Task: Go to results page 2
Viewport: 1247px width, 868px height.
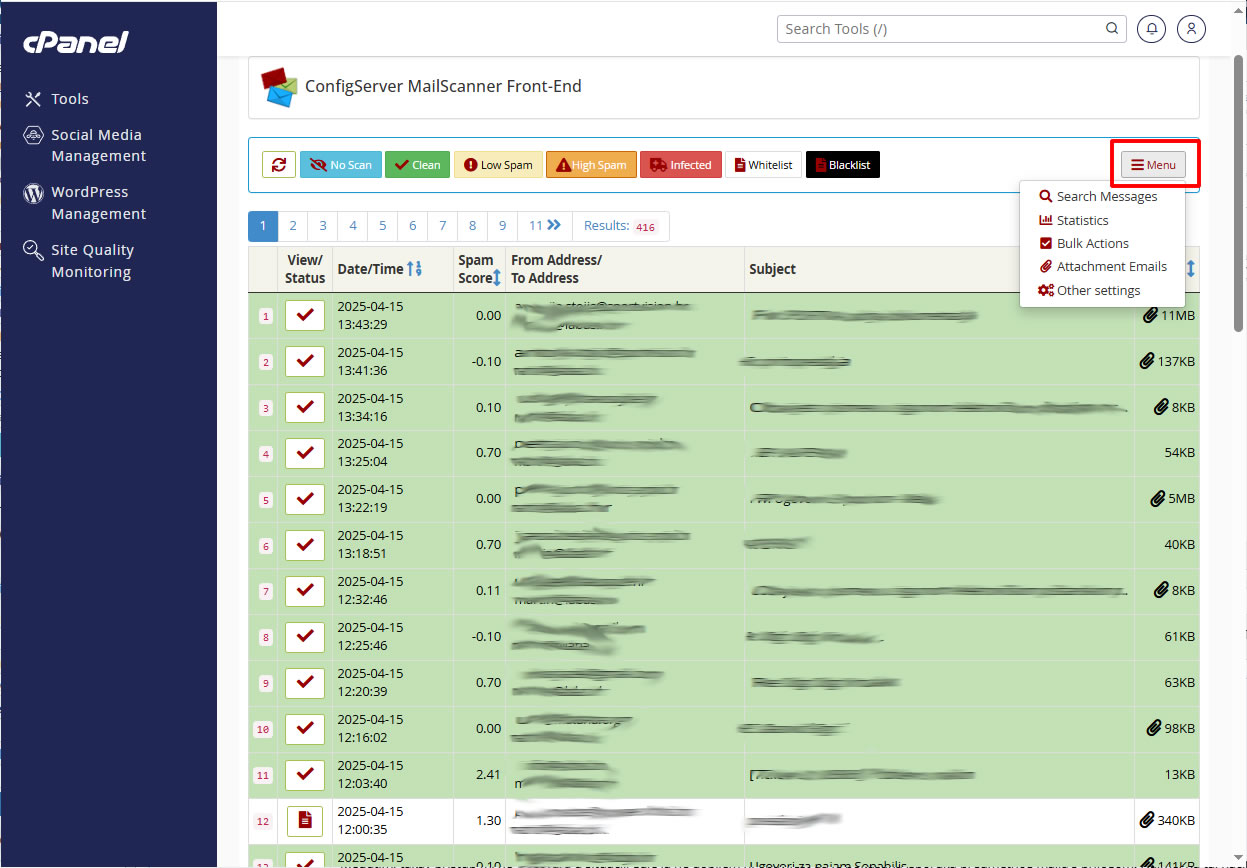Action: pos(293,226)
